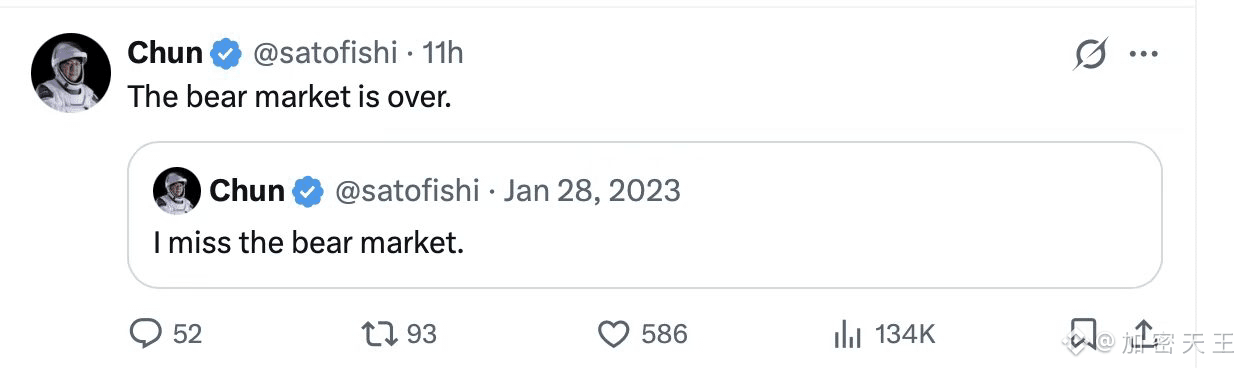Open the @satofishi handle on the main tweet
Viewport: 1242px width, 368px height.
point(325,53)
